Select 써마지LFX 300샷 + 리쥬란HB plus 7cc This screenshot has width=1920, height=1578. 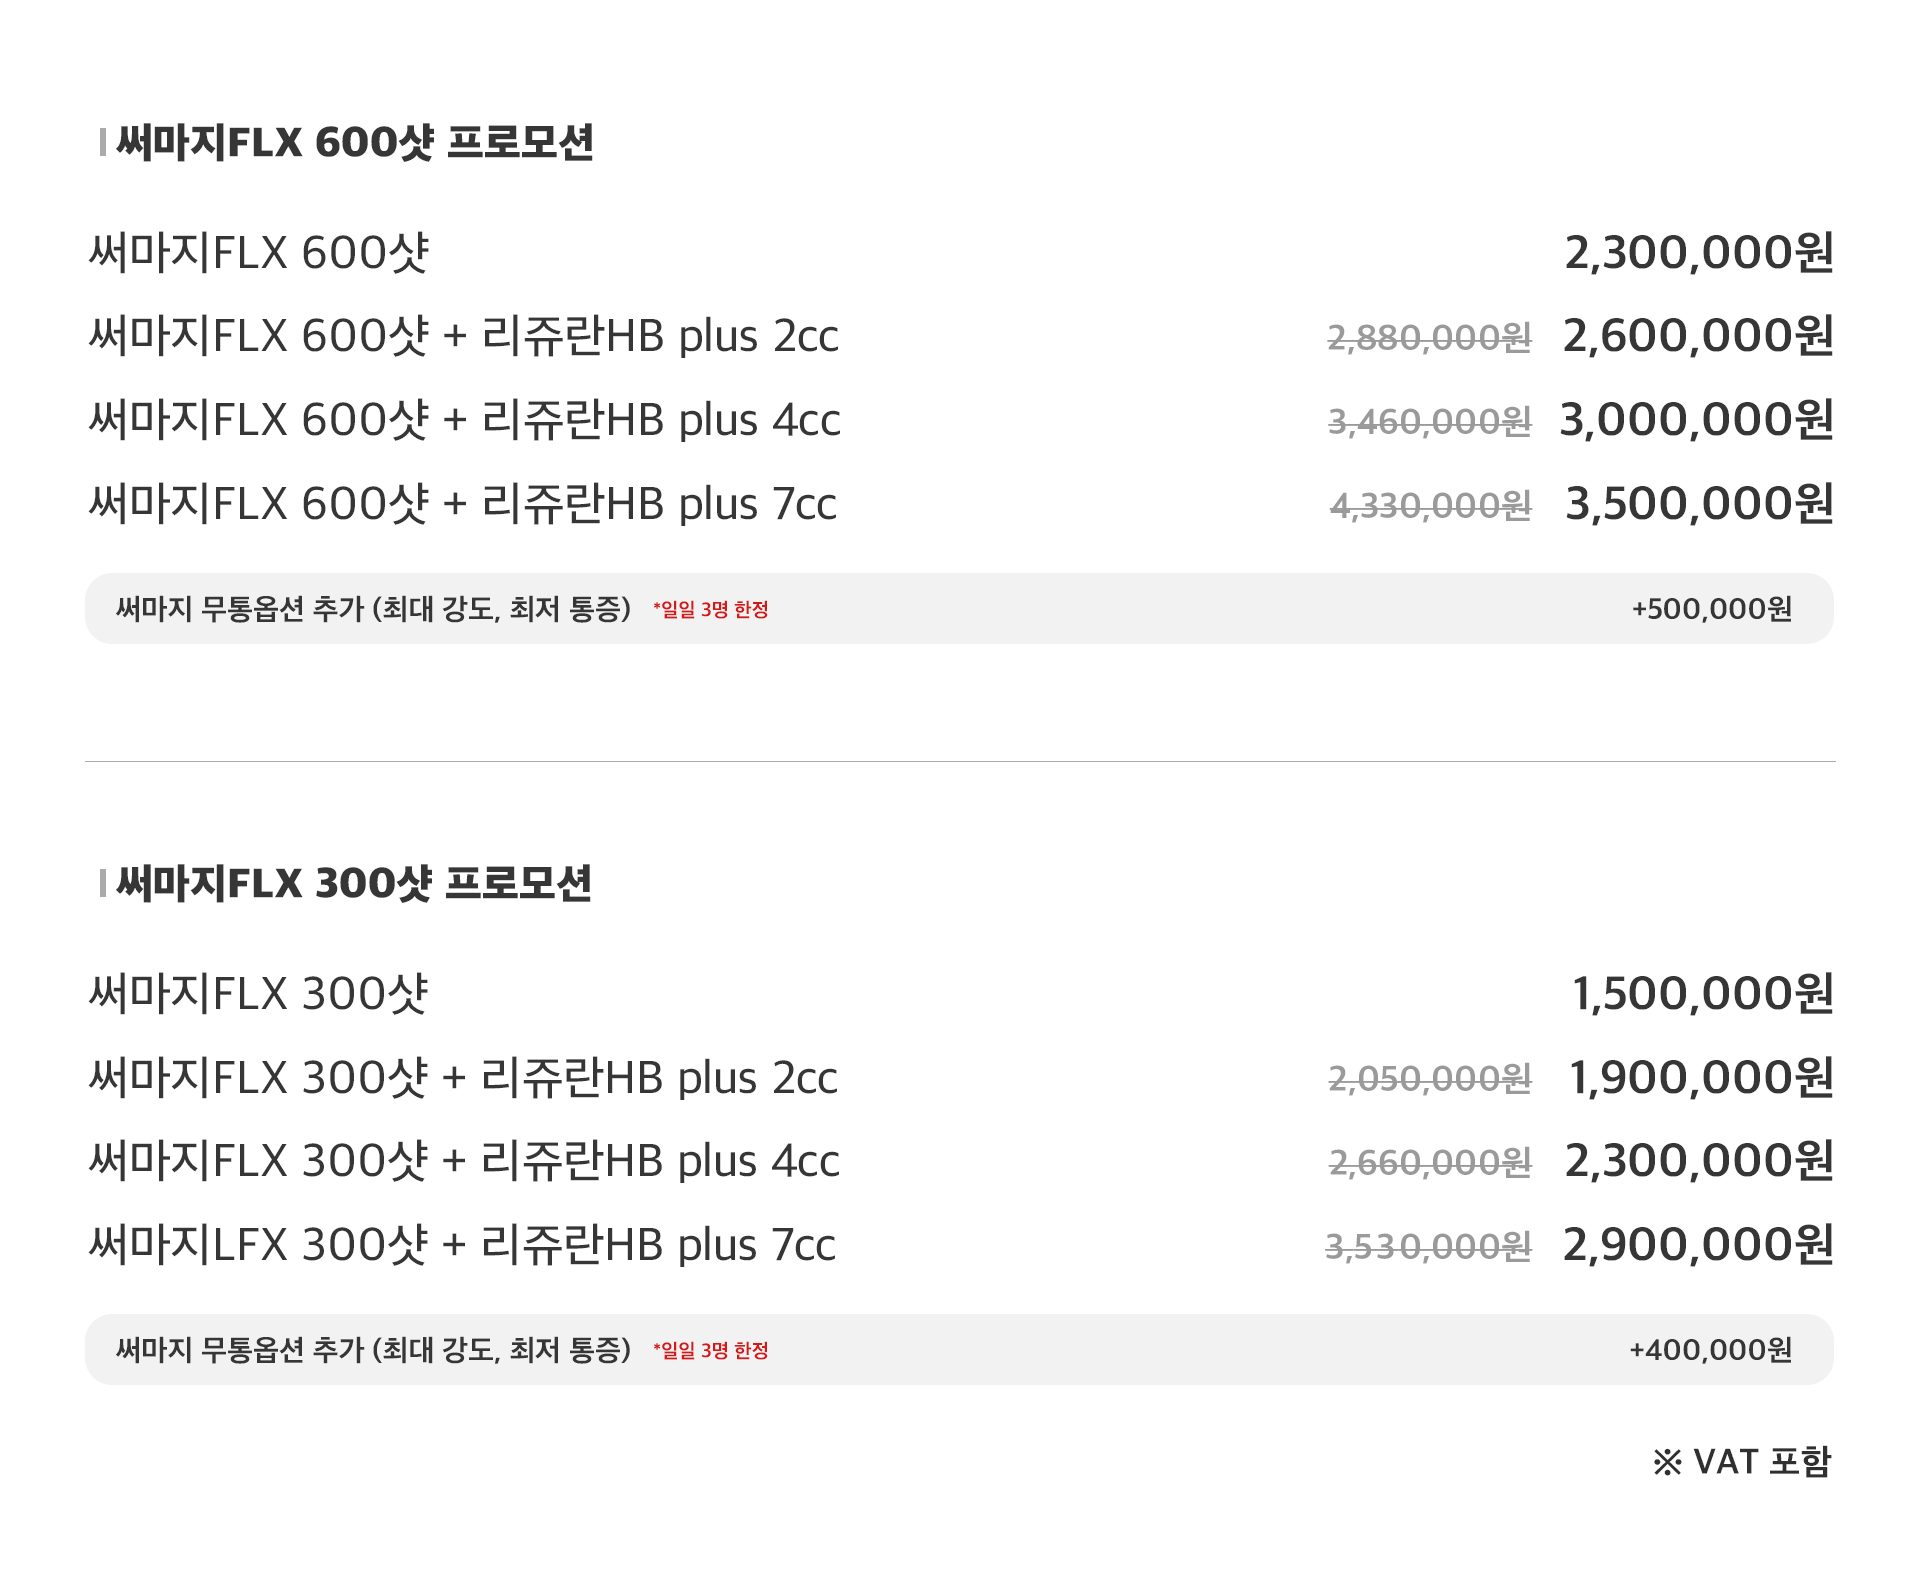462,1245
